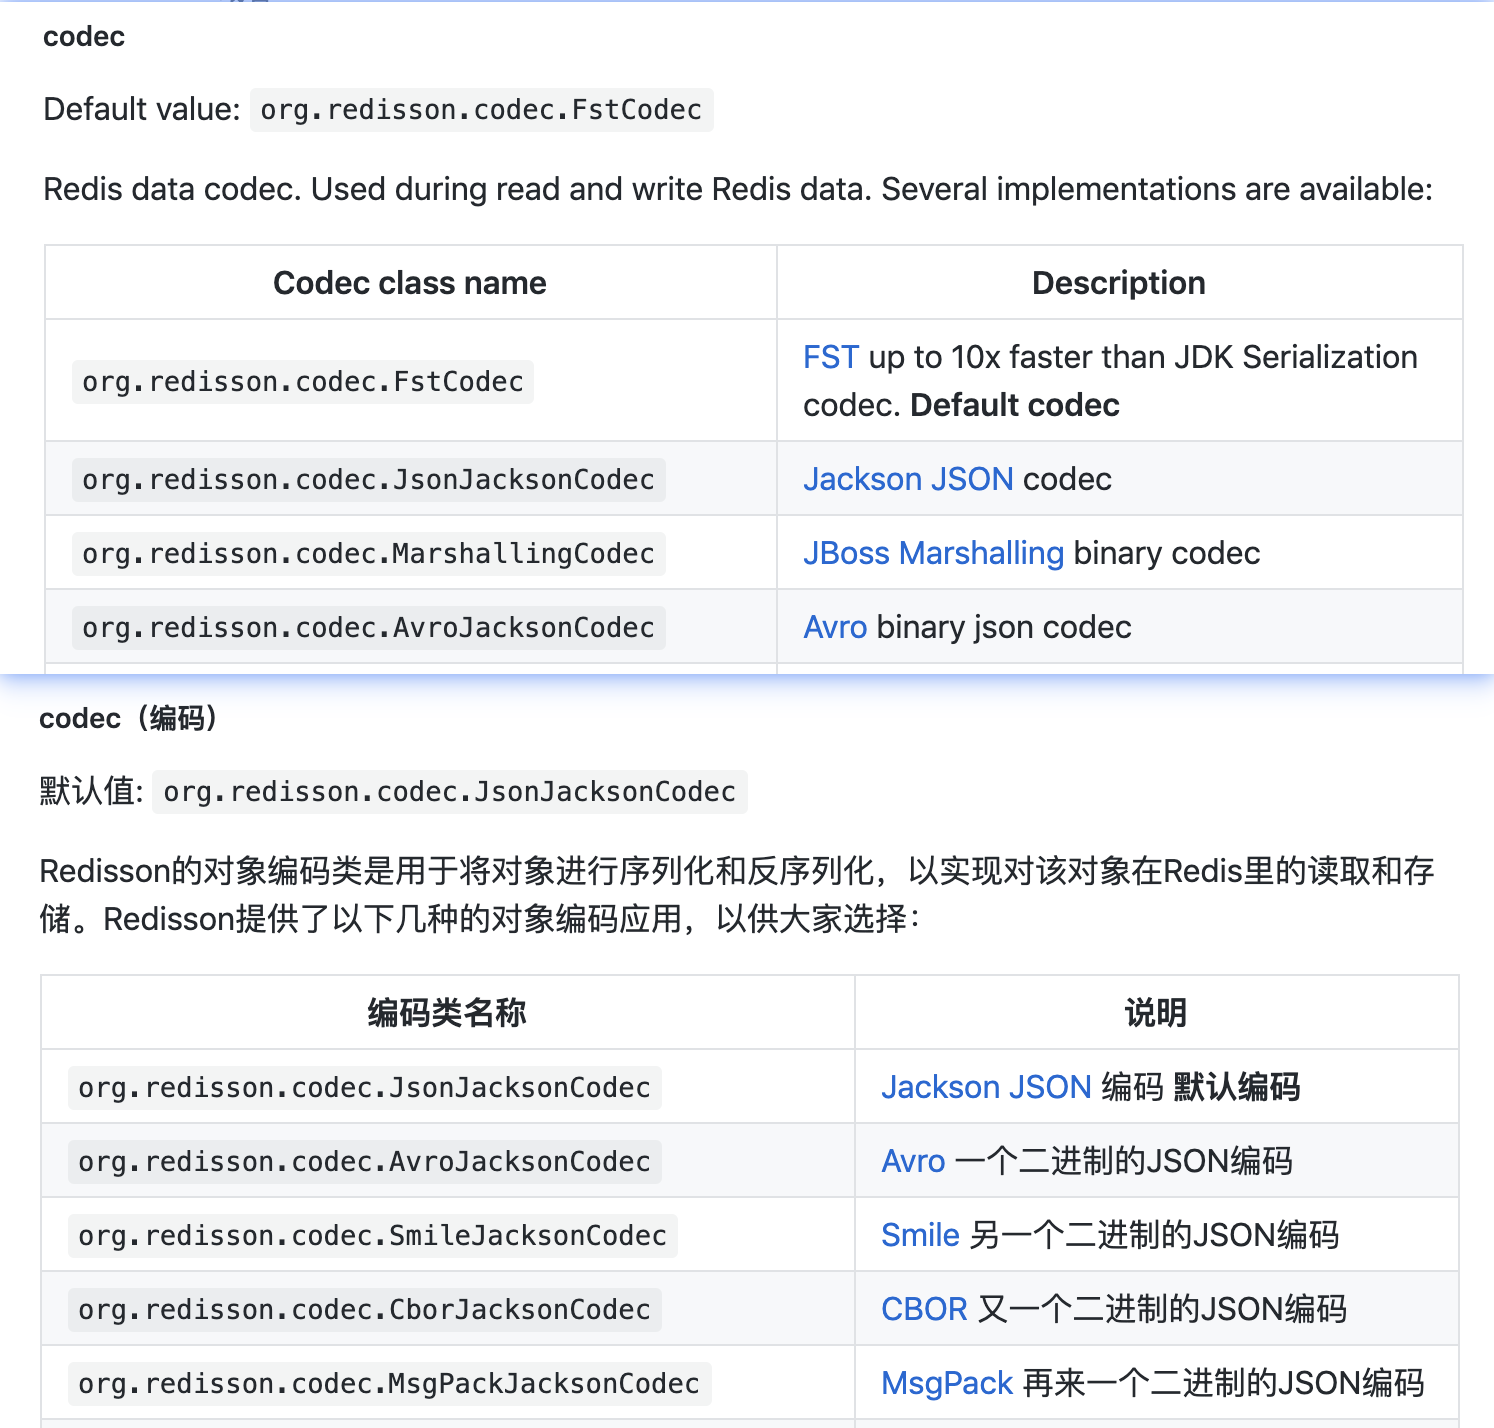Click the codec heading
1494x1428 pixels.
tap(82, 36)
